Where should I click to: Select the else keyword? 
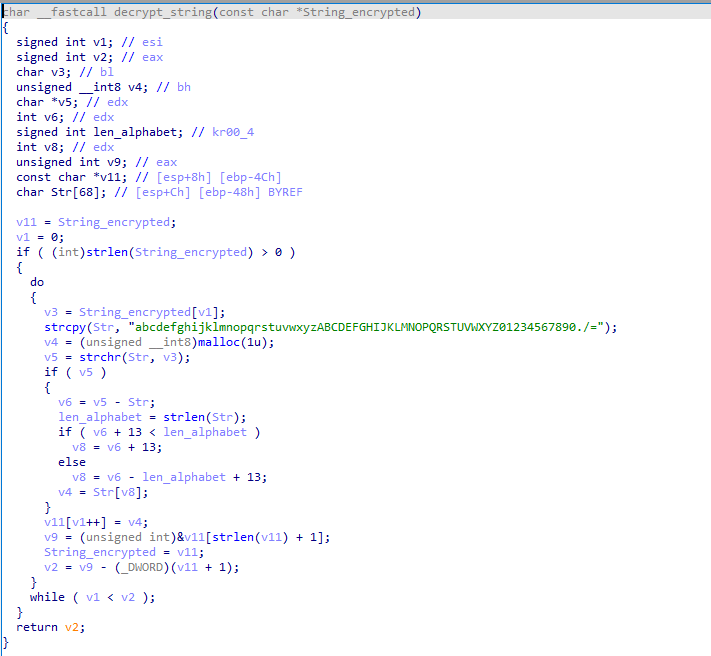click(x=71, y=461)
